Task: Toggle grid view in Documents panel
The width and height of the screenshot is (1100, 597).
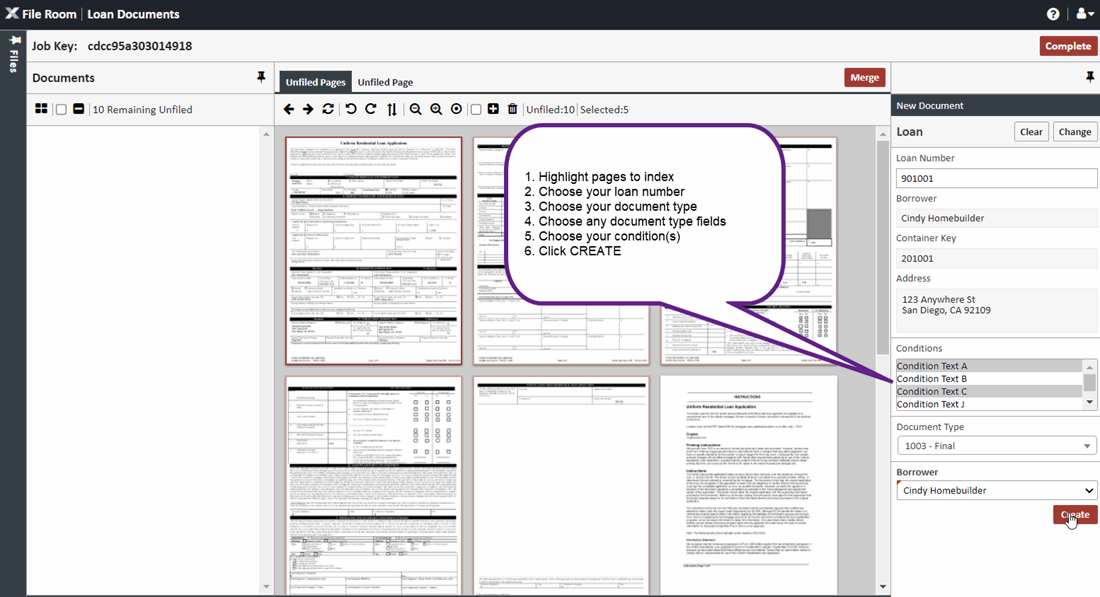Action: tap(41, 109)
